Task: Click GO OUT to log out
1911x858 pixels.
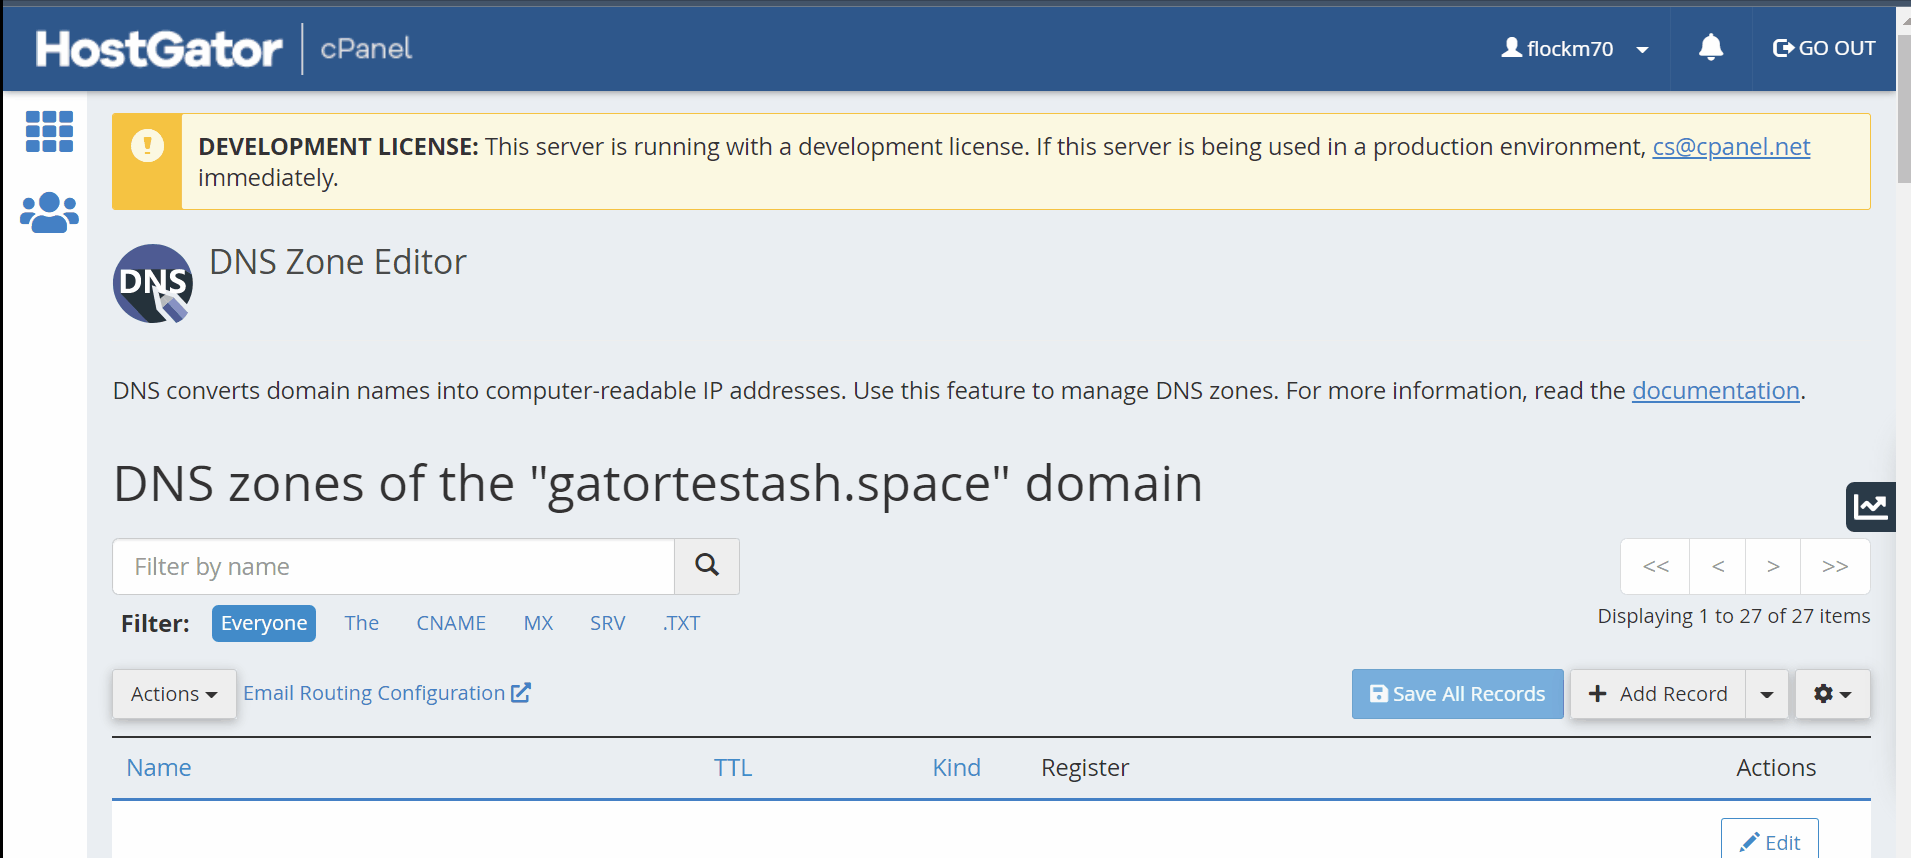Action: (x=1823, y=48)
